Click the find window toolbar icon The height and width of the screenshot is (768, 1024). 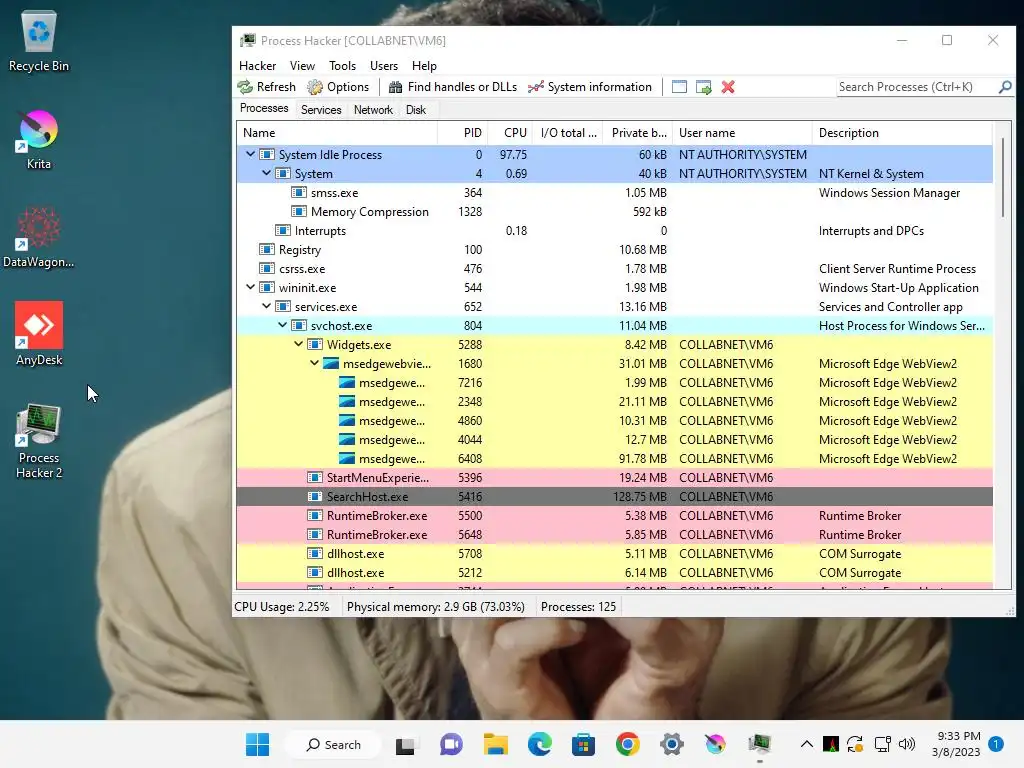[x=679, y=87]
